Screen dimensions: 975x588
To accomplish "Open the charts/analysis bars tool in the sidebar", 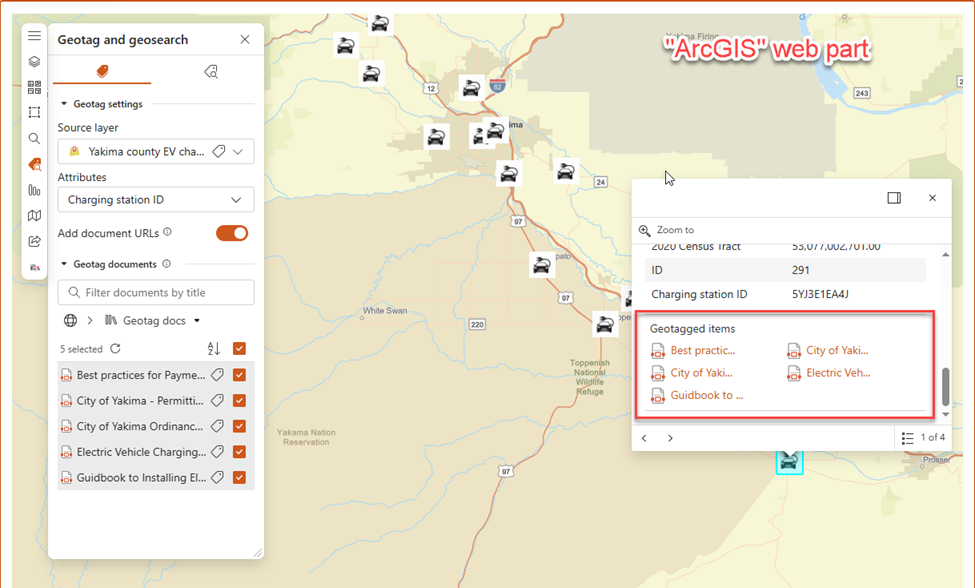I will tap(34, 190).
